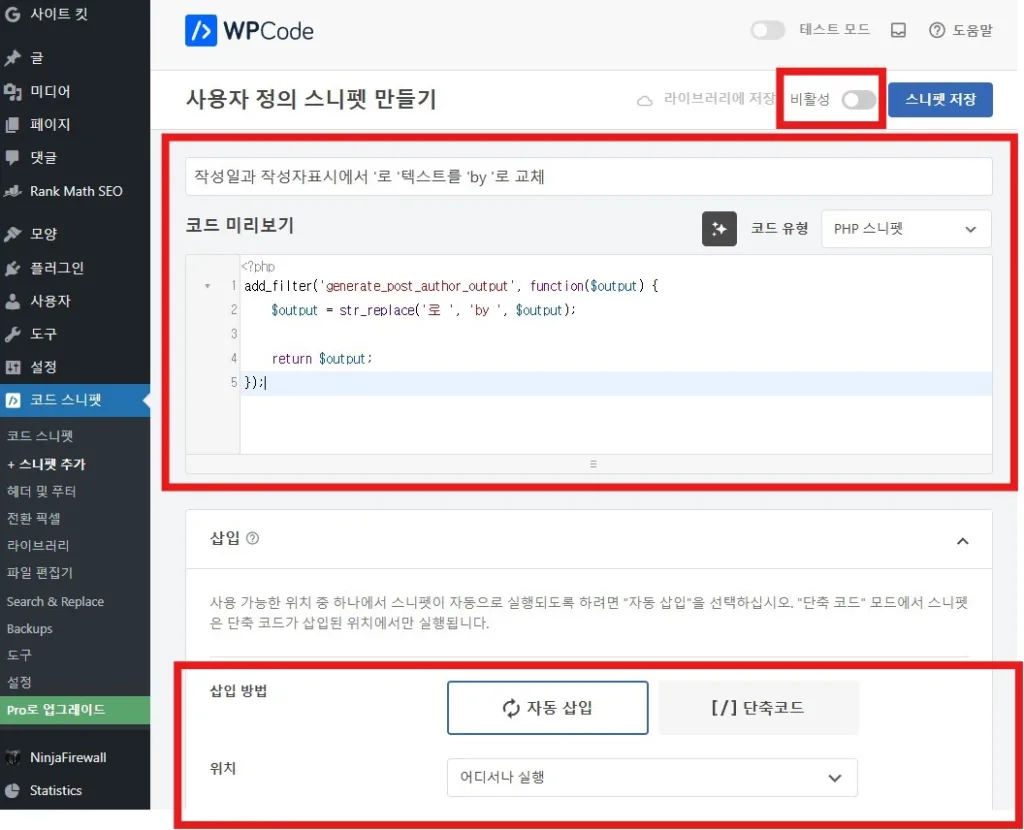
Task: Click the 도구 wrench icon
Action: coord(12,334)
